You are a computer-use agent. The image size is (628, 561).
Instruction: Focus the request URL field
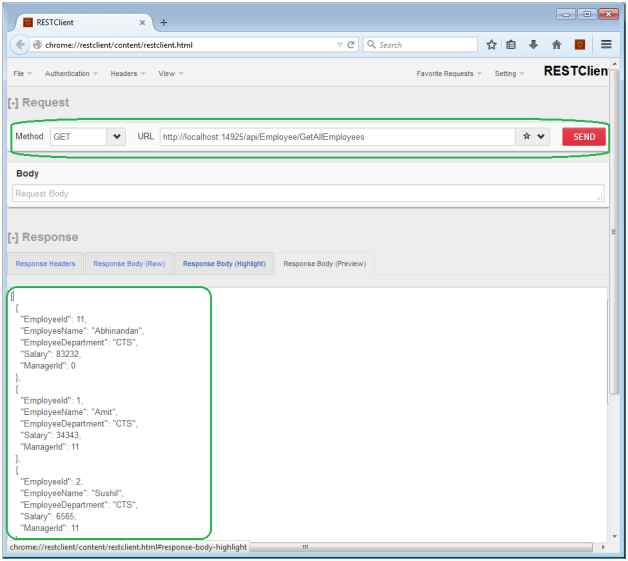pyautogui.click(x=337, y=137)
